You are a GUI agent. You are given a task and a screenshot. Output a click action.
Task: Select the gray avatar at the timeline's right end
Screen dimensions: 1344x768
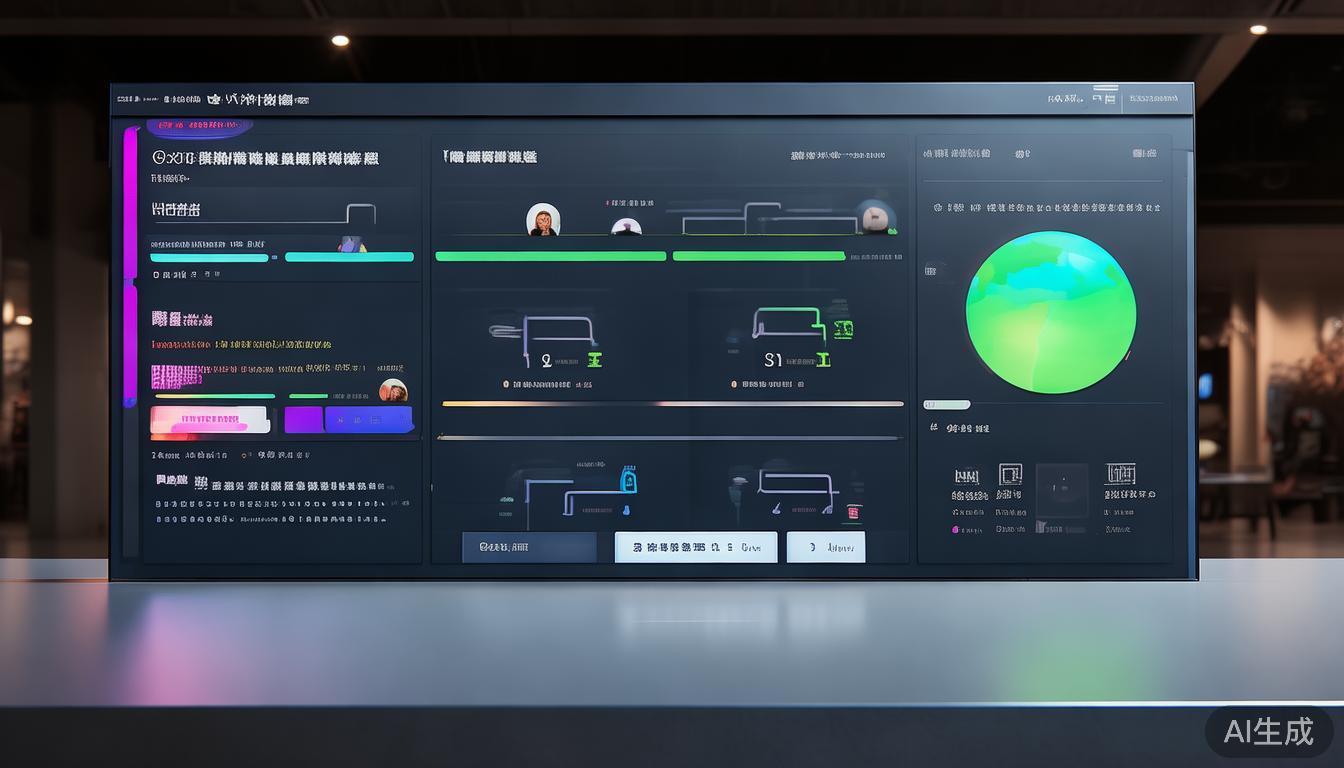click(x=875, y=216)
